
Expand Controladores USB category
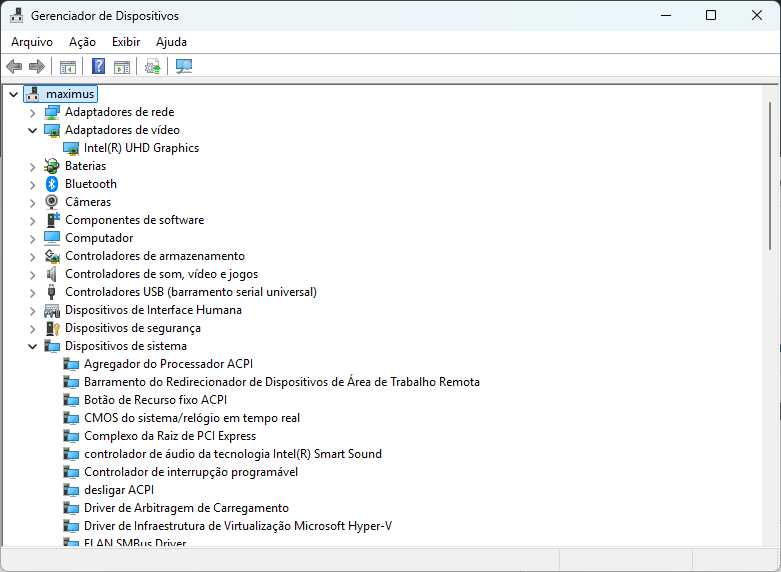(32, 292)
